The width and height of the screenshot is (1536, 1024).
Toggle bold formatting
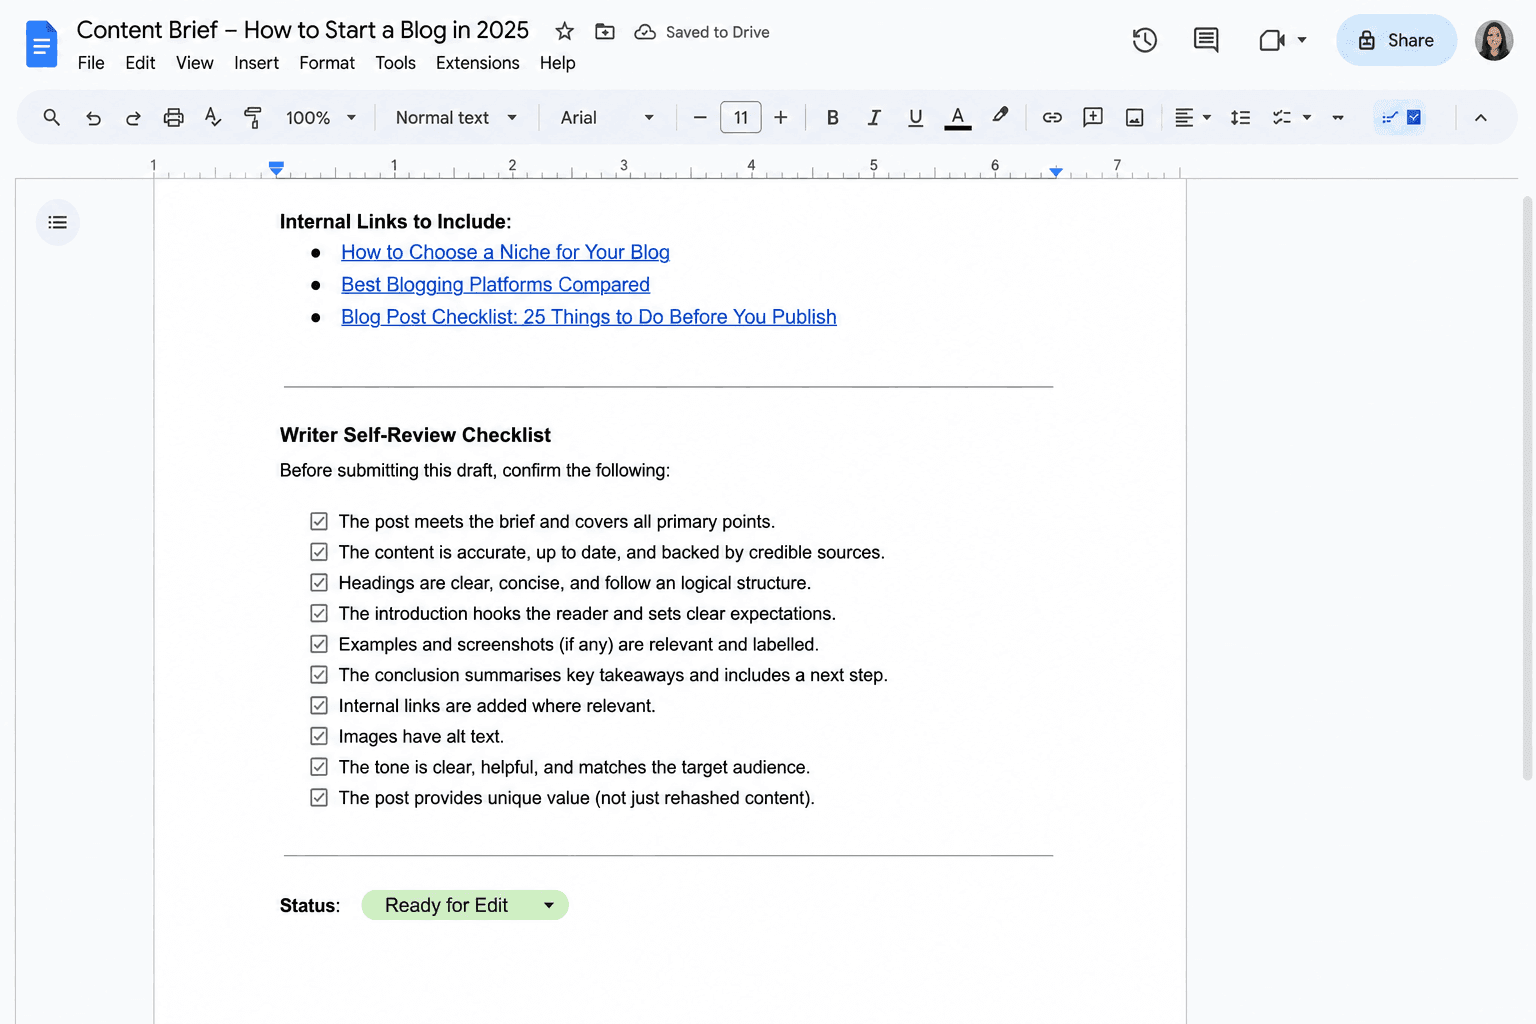click(x=832, y=117)
